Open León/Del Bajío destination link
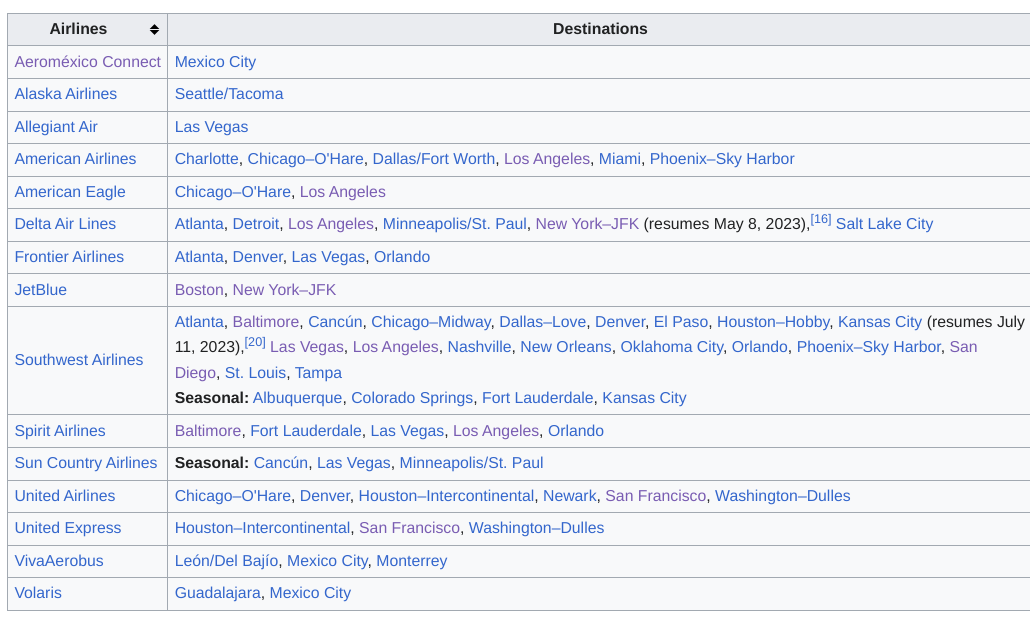The height and width of the screenshot is (623, 1030). coord(227,561)
